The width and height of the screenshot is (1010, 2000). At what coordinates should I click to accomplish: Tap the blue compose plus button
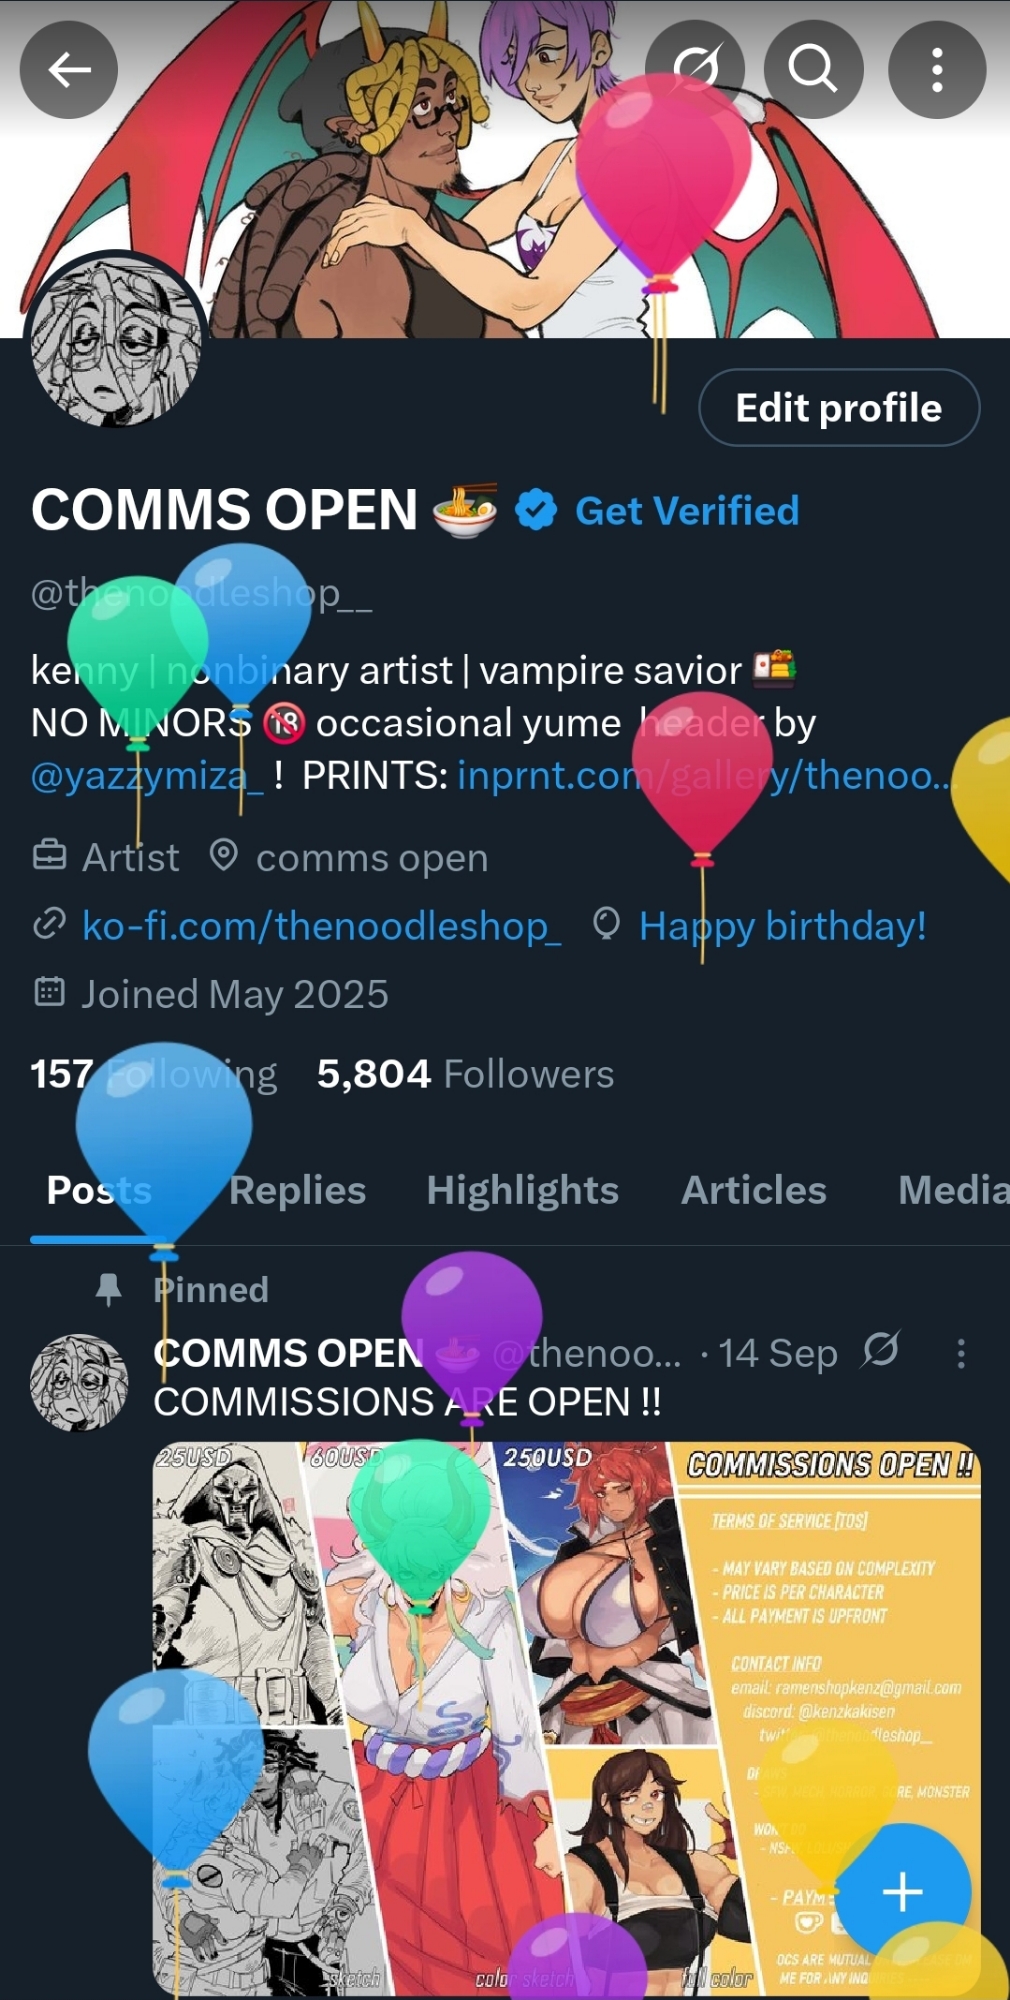point(902,1892)
